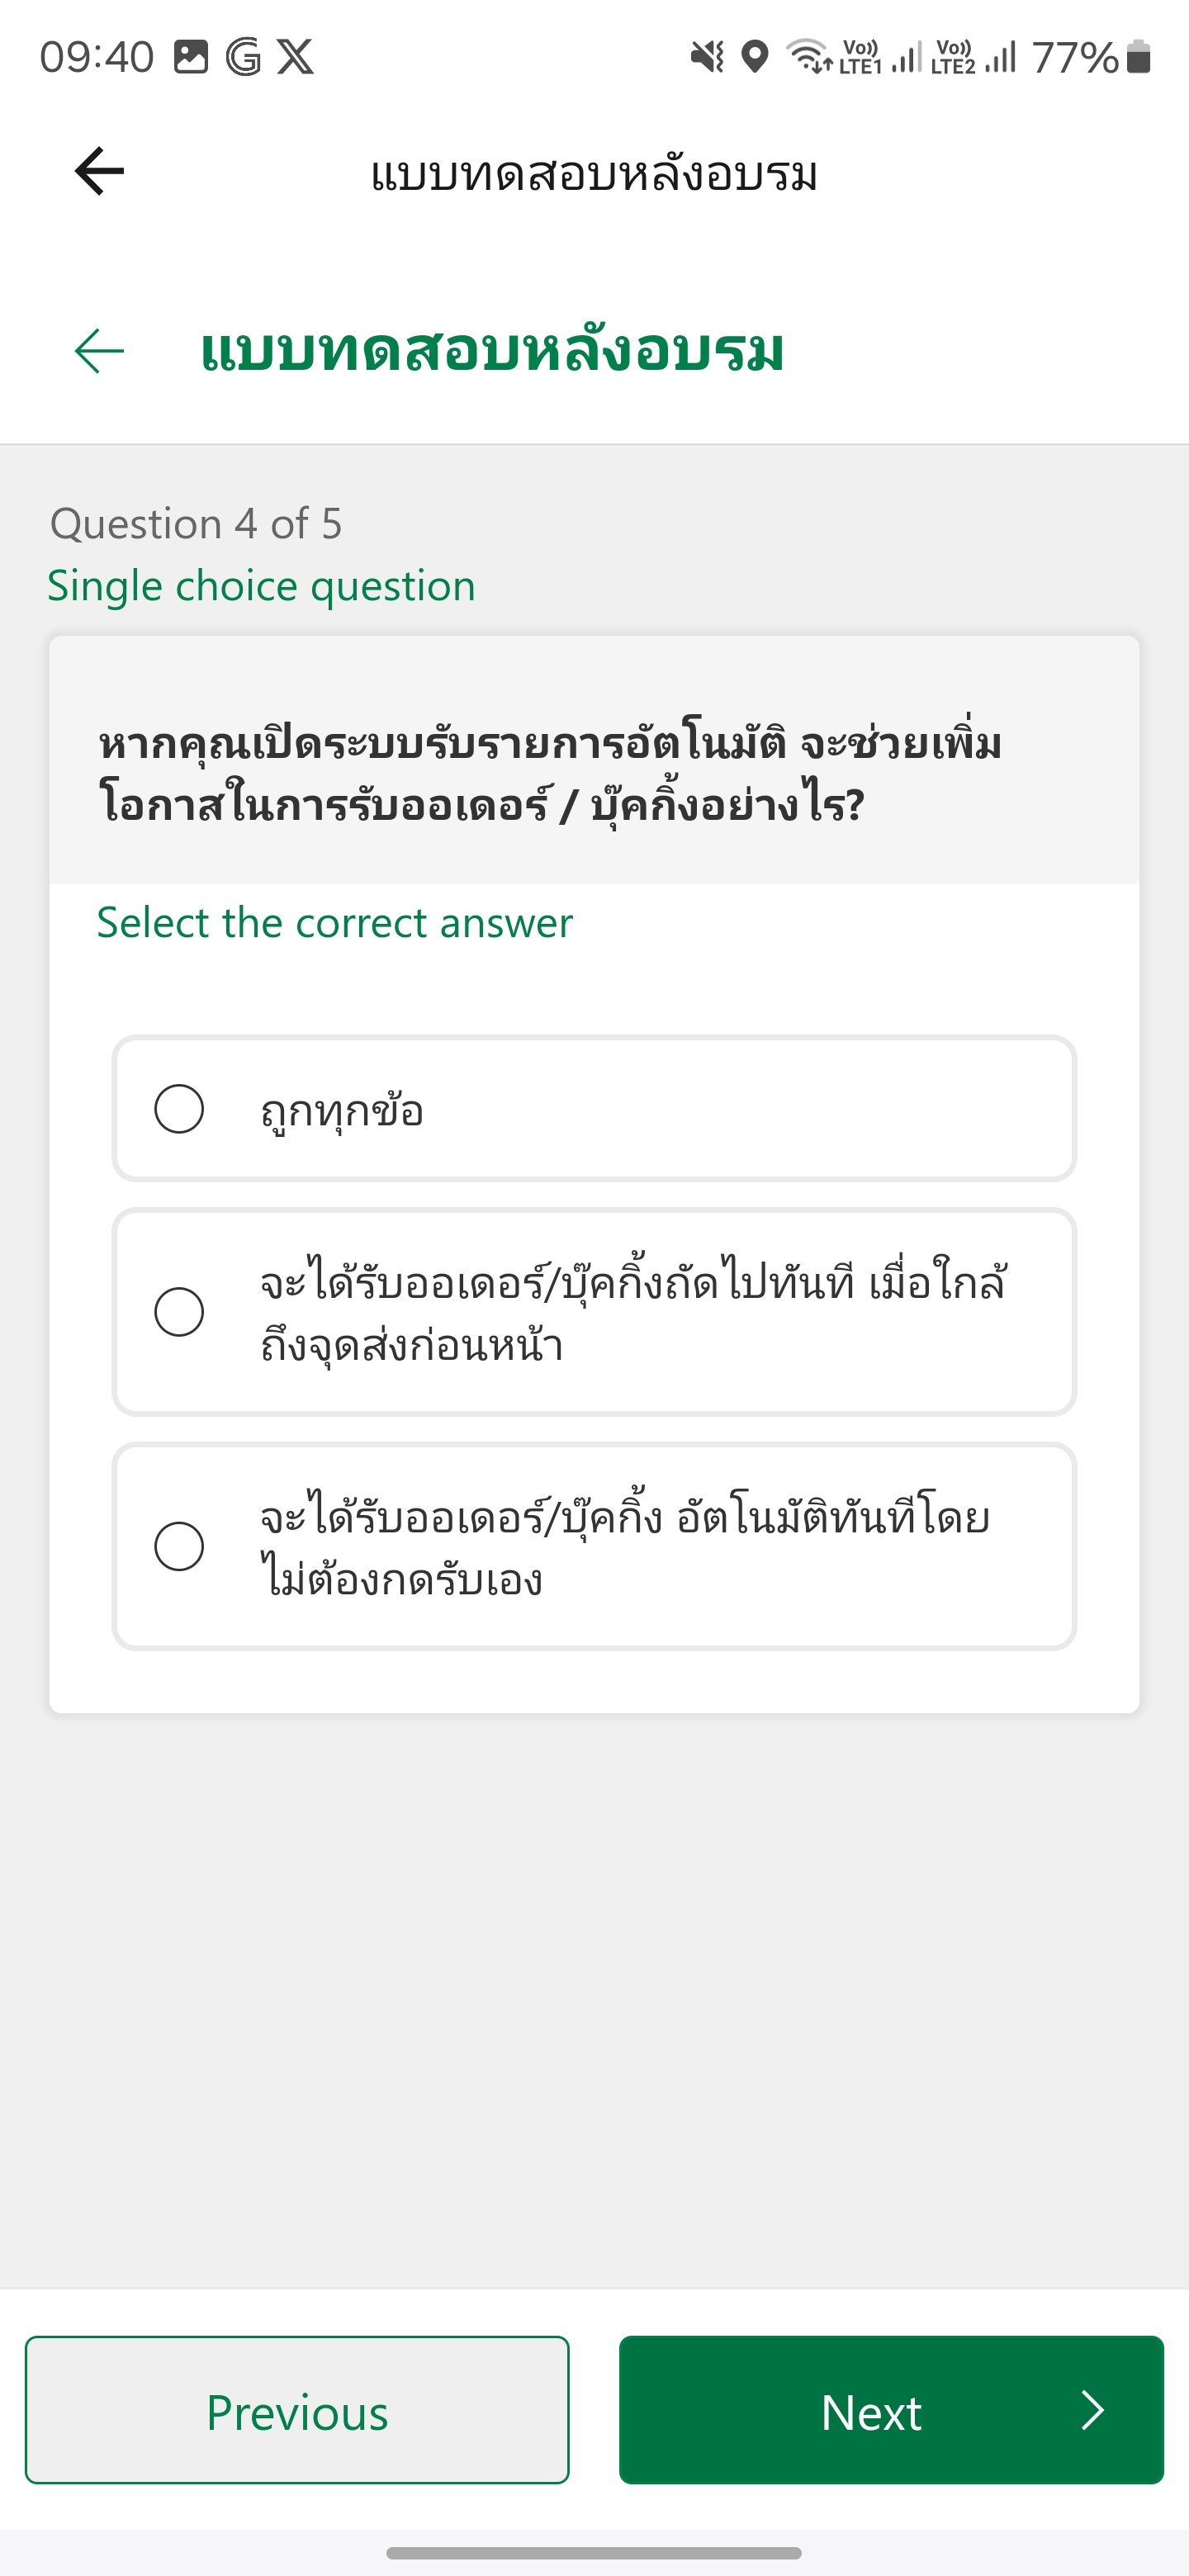Go back with the Previous button
This screenshot has width=1189, height=2576.
point(297,2410)
